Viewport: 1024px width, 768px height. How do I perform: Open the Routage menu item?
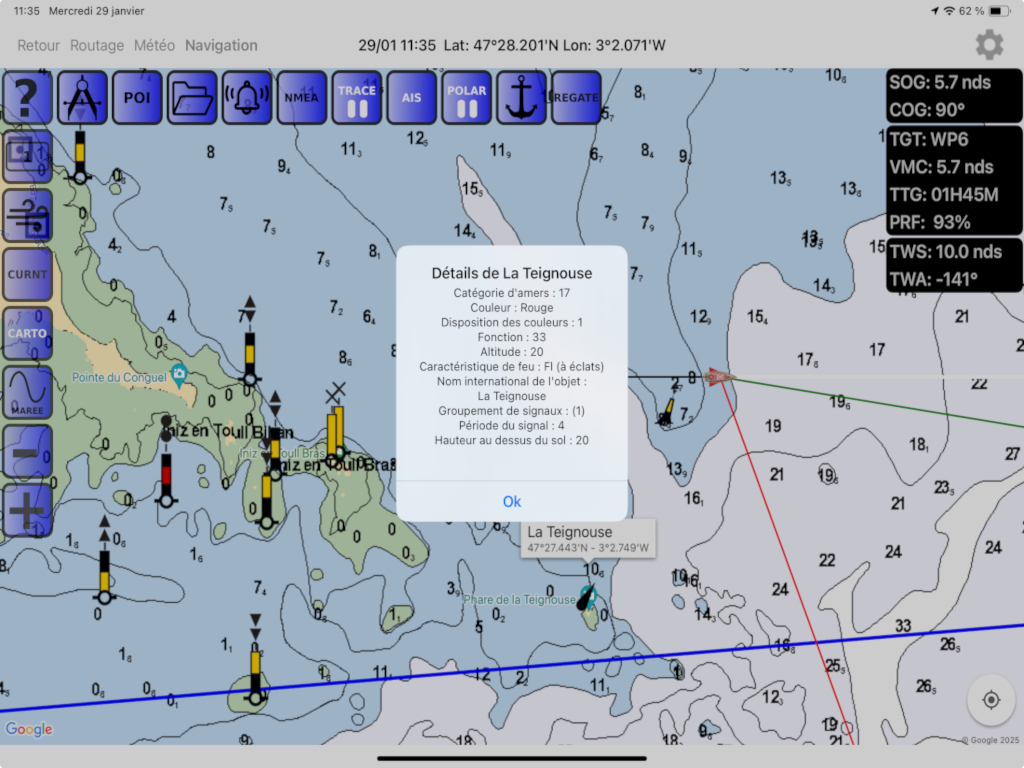click(x=97, y=45)
